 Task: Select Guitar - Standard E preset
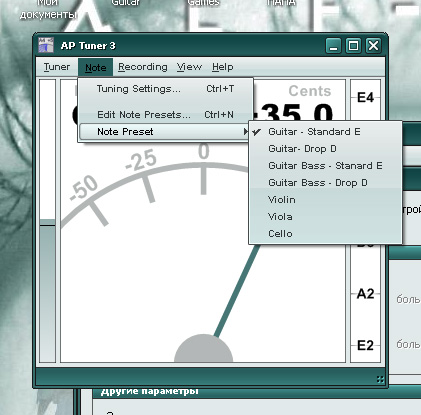(x=325, y=132)
